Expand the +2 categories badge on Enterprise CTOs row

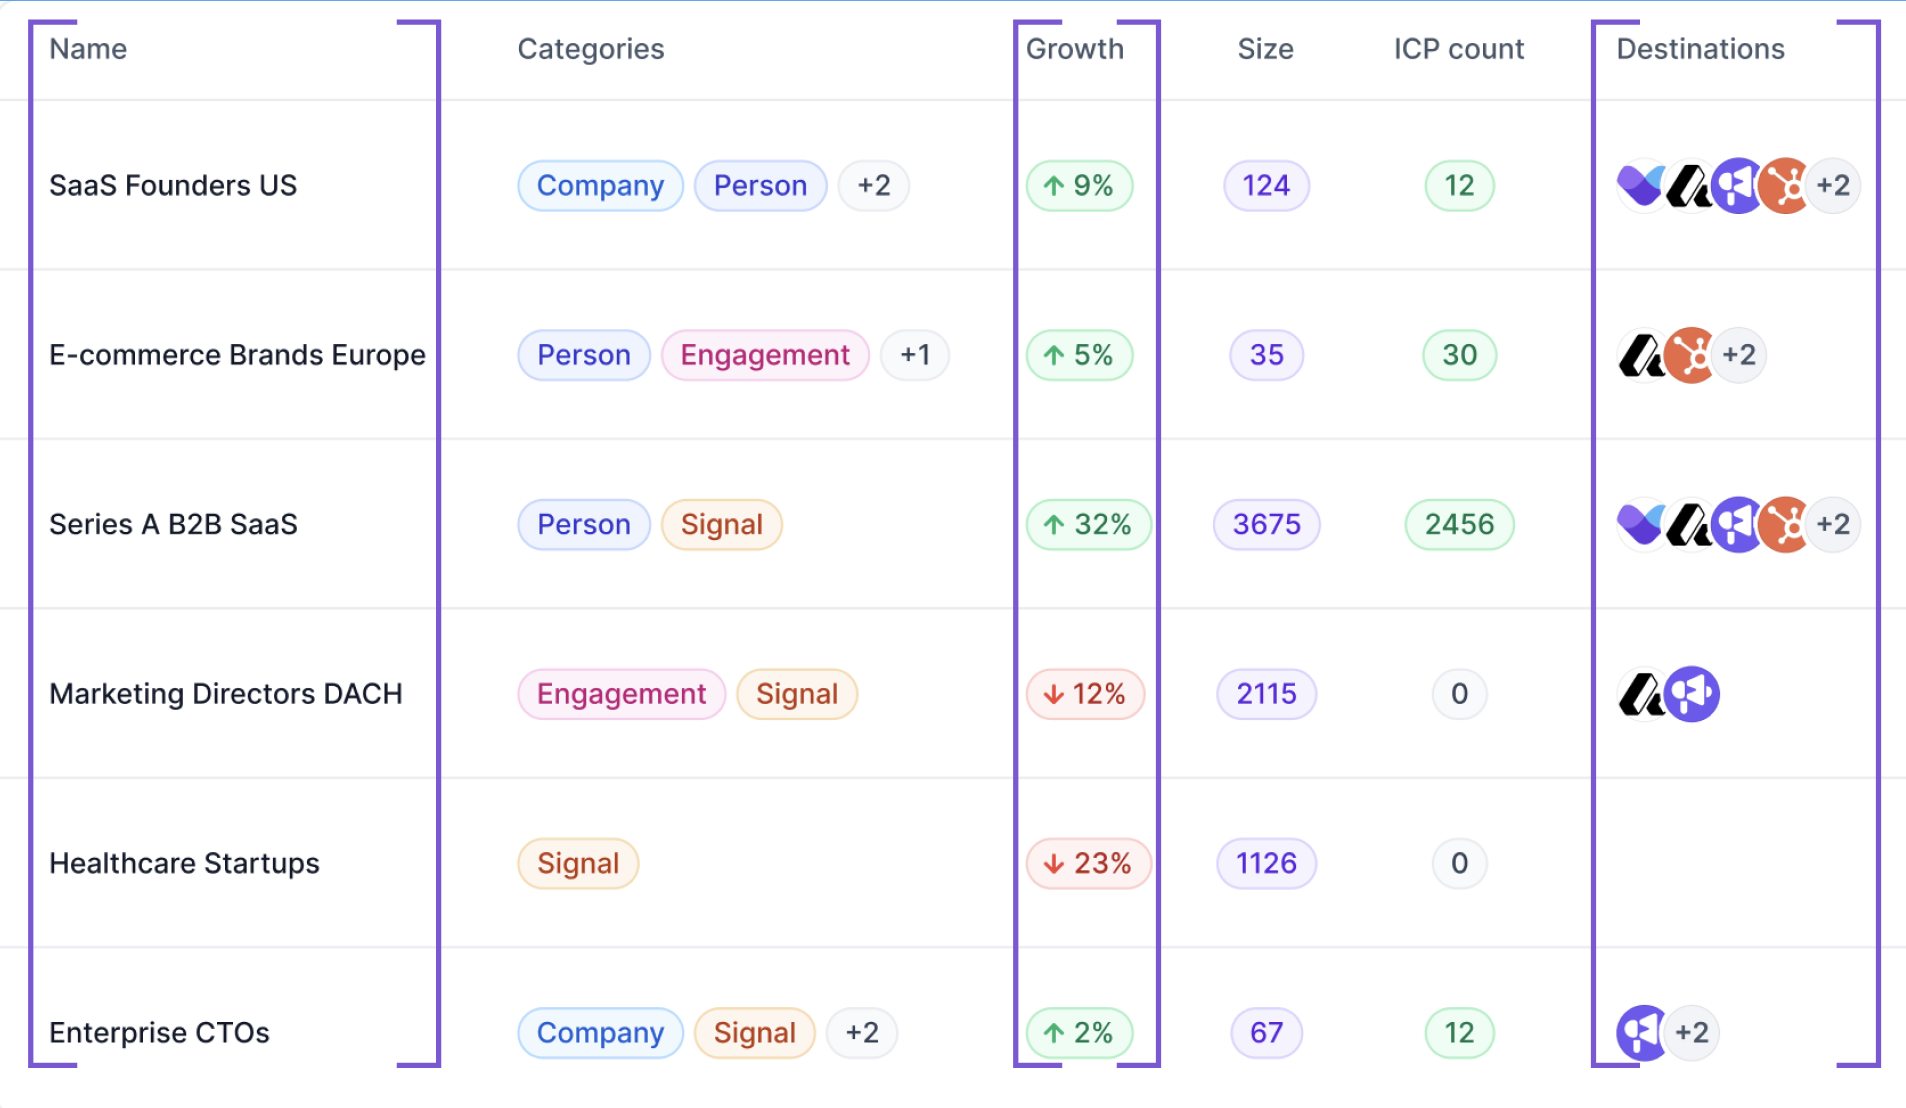[x=862, y=1033]
